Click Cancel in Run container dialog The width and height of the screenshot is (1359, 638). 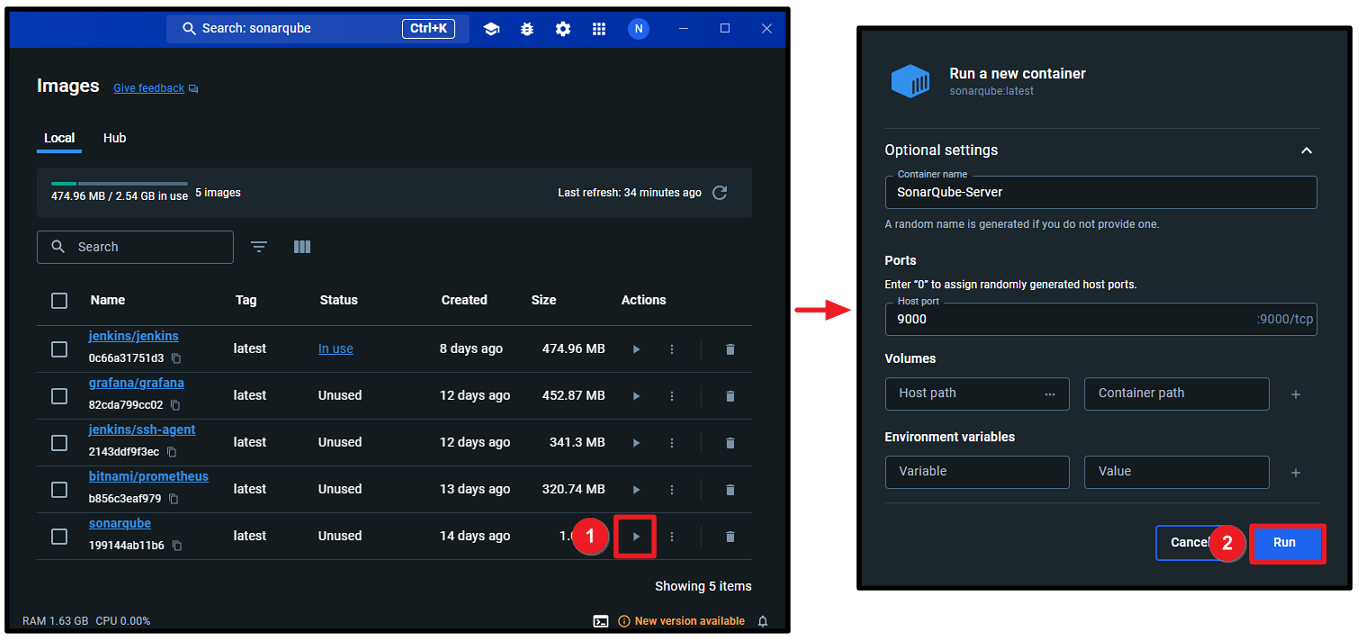tap(1188, 543)
